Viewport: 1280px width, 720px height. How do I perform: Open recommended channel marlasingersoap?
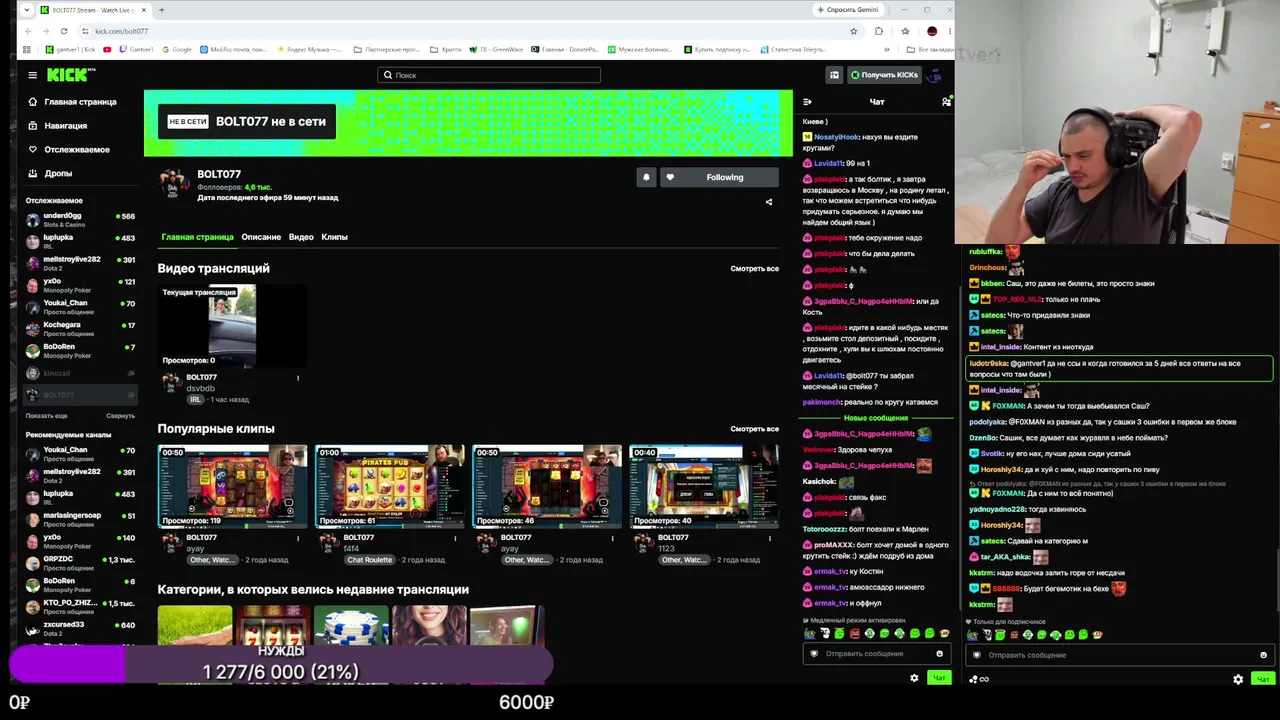(x=80, y=519)
